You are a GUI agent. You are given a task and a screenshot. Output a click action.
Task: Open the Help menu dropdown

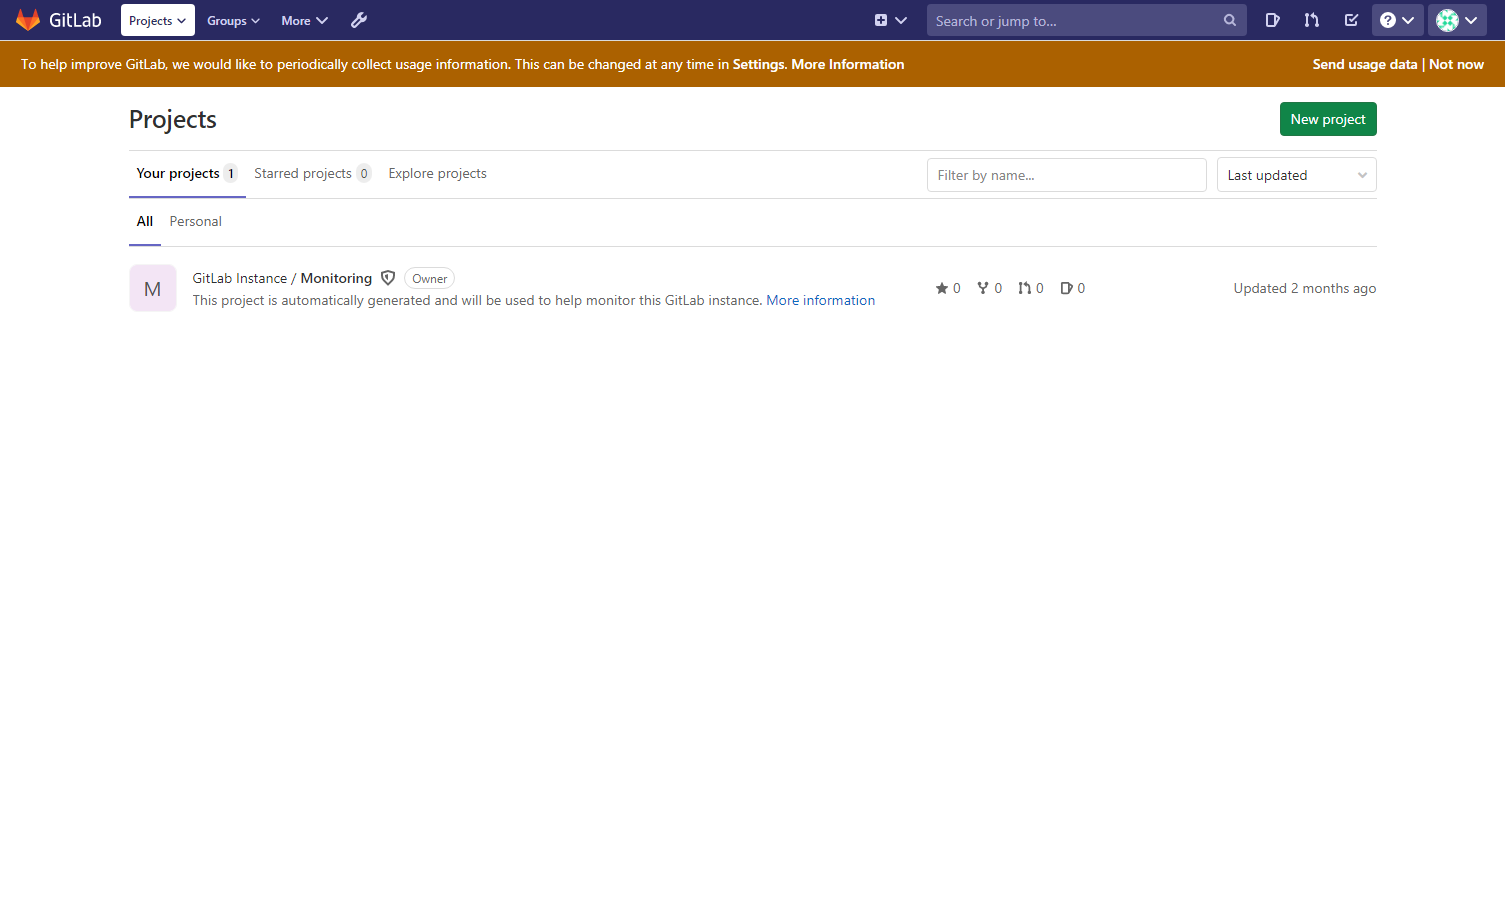1397,20
